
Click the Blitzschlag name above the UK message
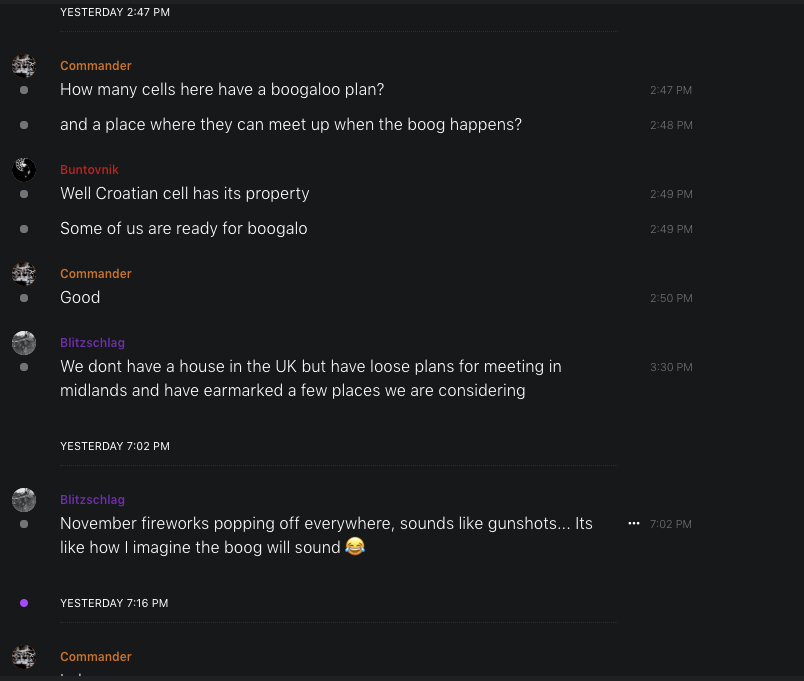click(x=92, y=343)
